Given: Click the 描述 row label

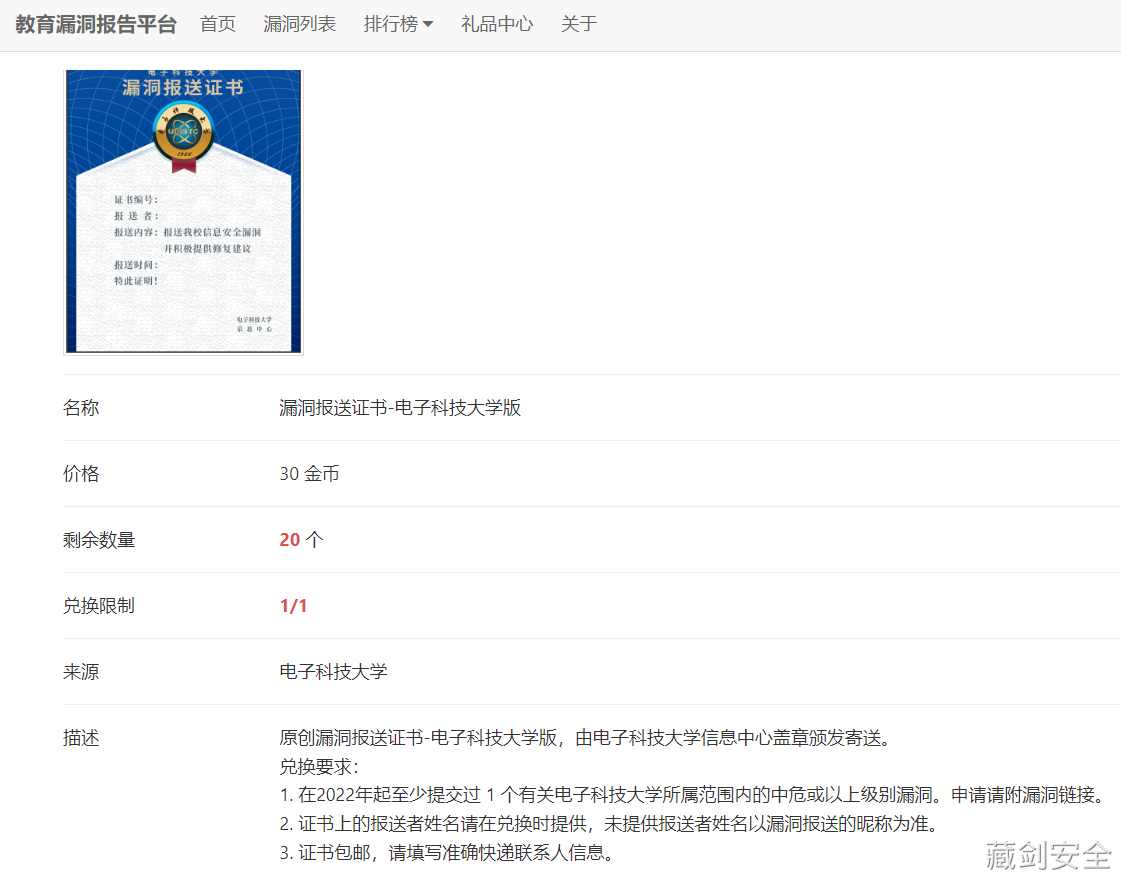Looking at the screenshot, I should click(x=81, y=738).
